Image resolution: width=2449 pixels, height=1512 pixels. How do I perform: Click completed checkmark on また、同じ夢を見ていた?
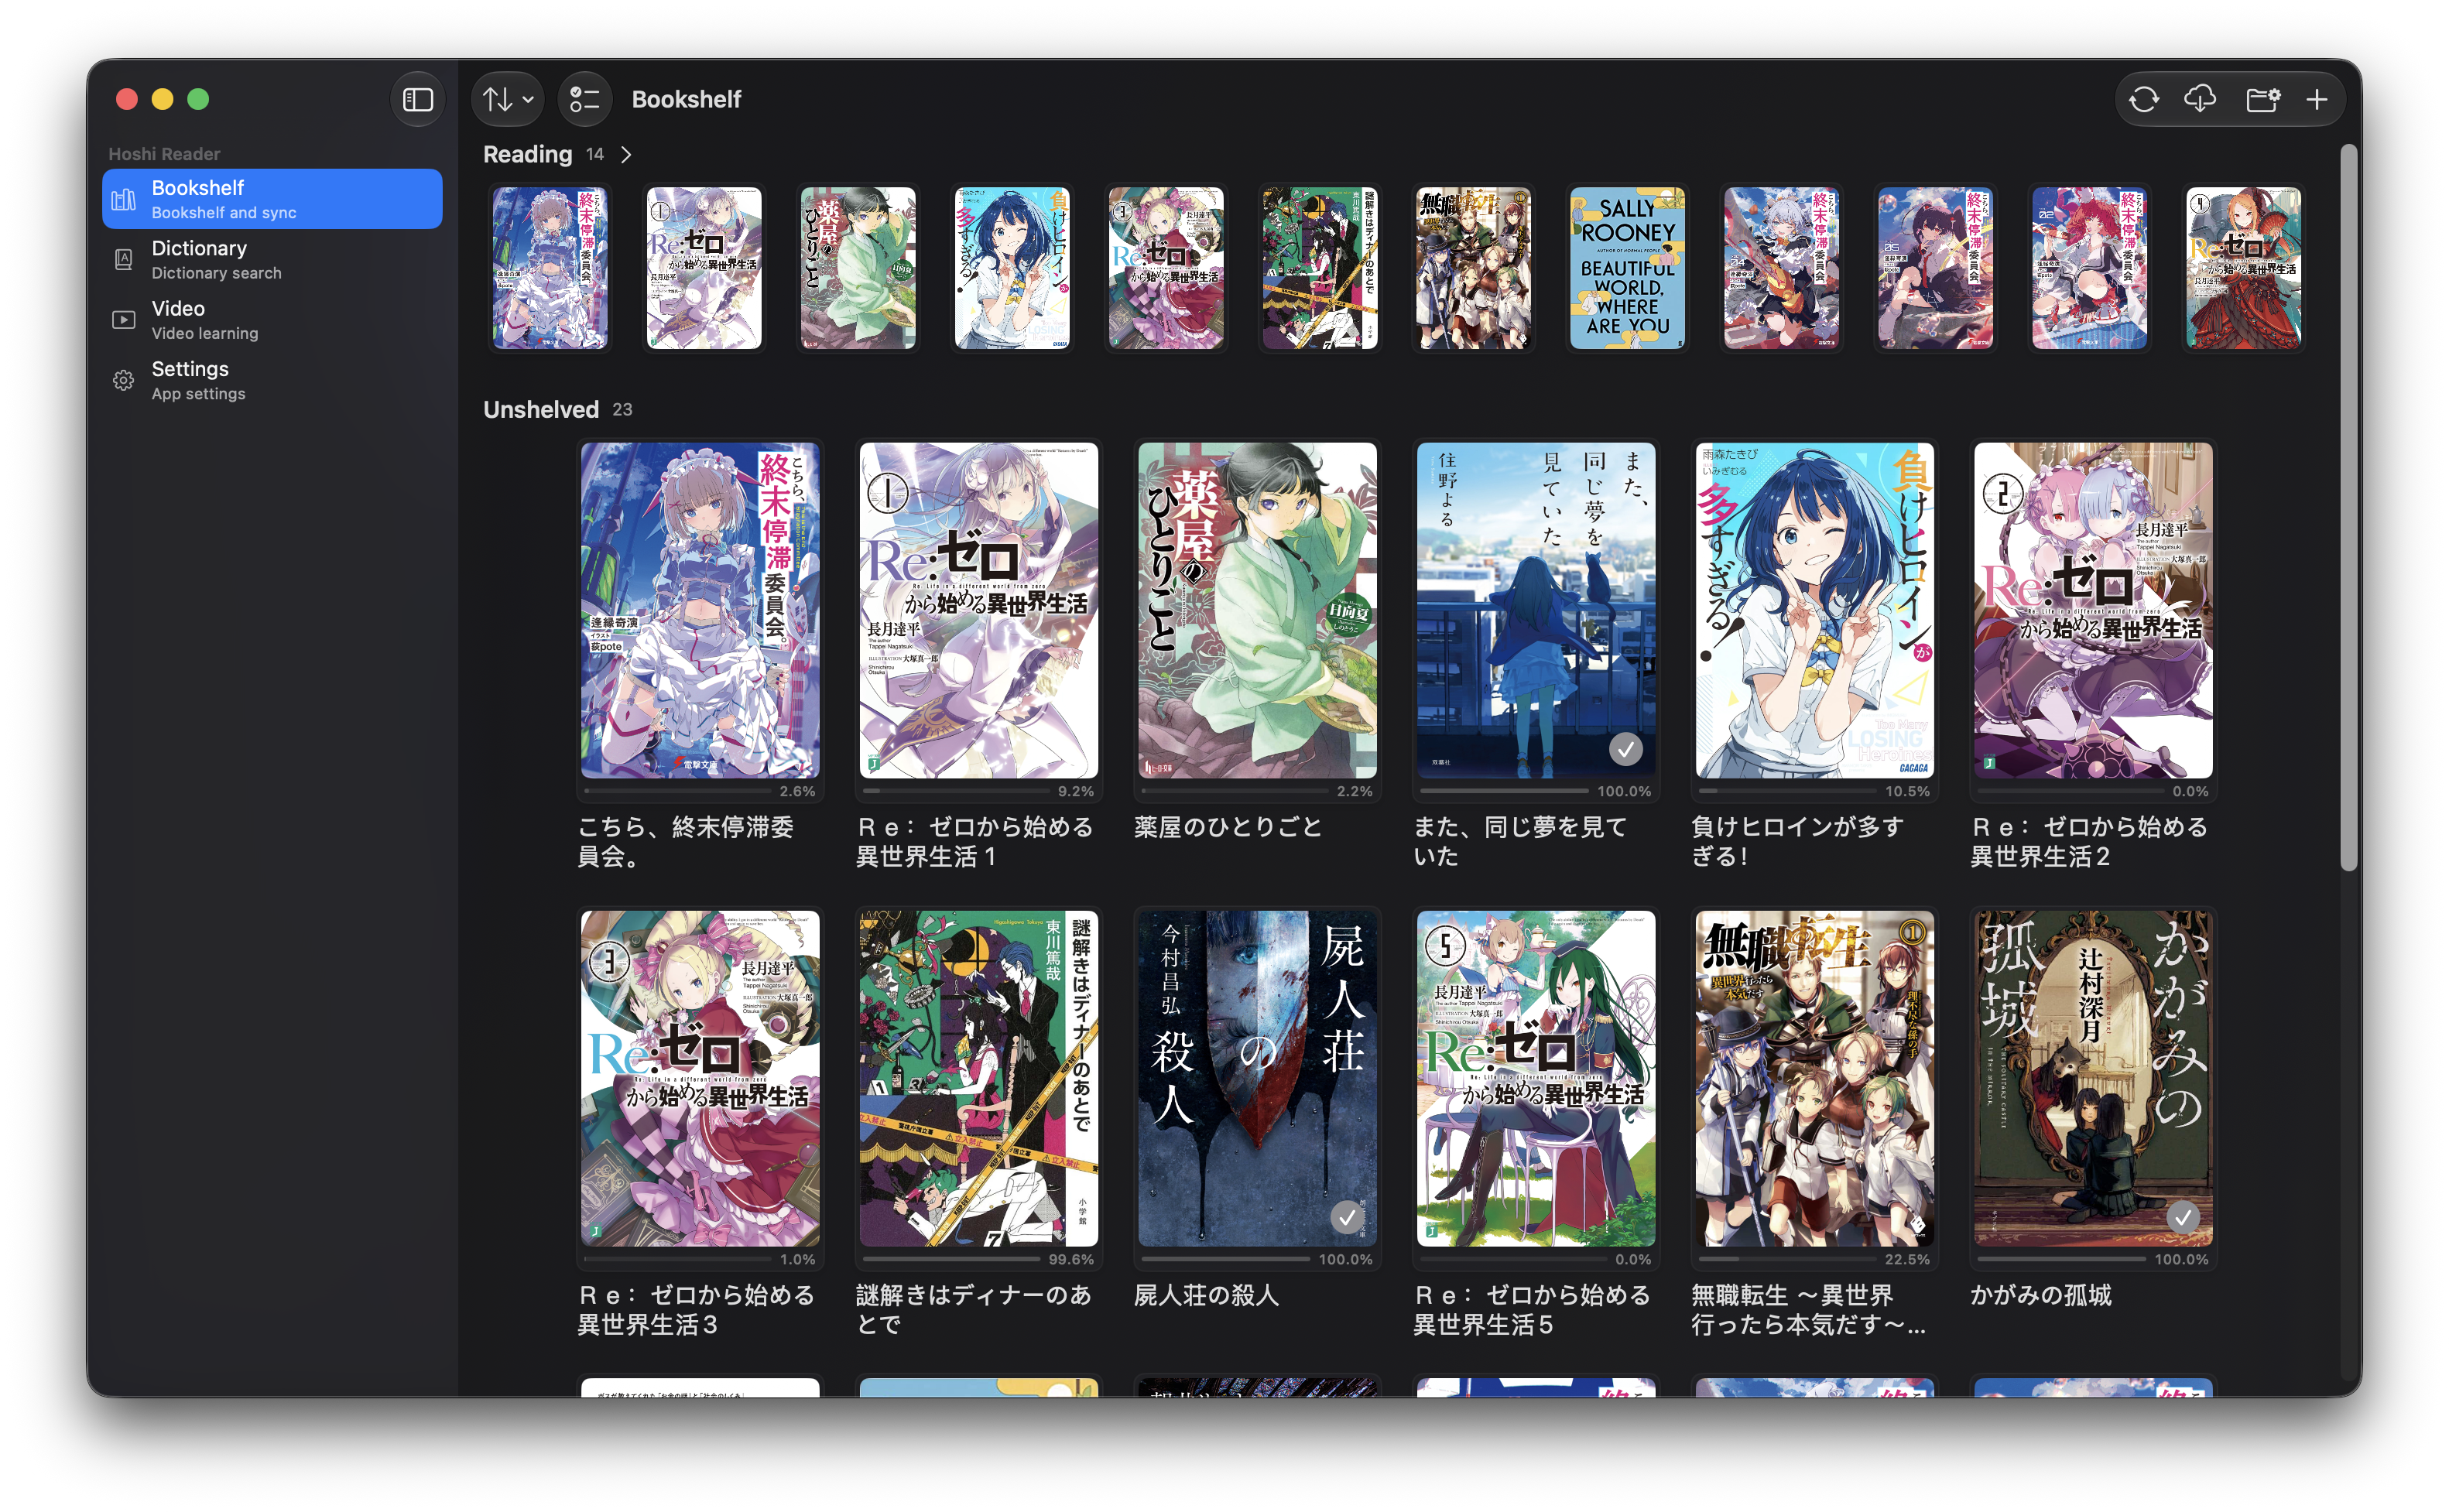pyautogui.click(x=1626, y=749)
